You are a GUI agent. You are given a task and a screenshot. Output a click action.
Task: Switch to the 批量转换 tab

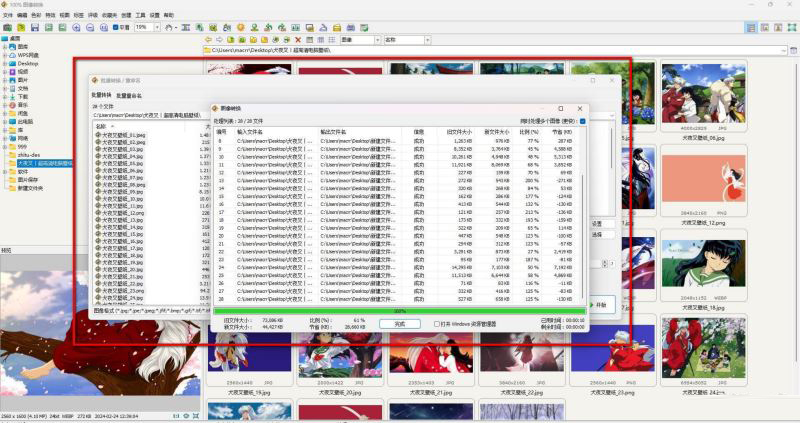[x=101, y=95]
